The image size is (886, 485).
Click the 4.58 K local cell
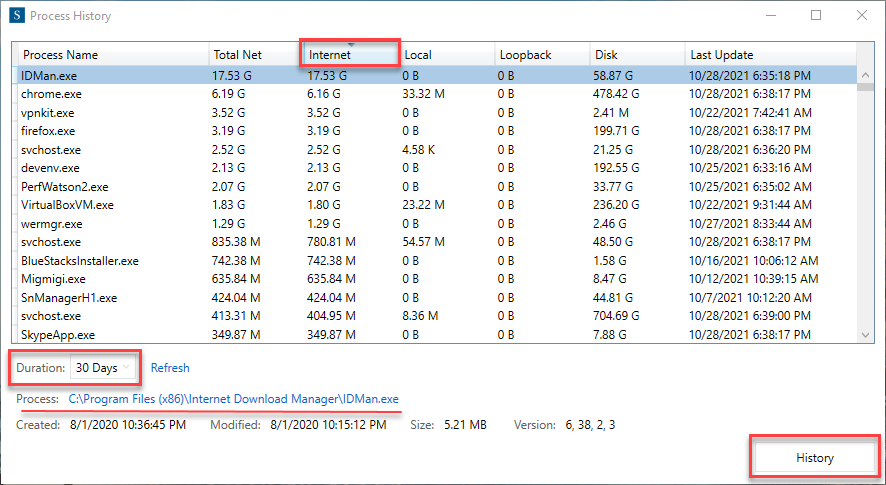tap(419, 150)
